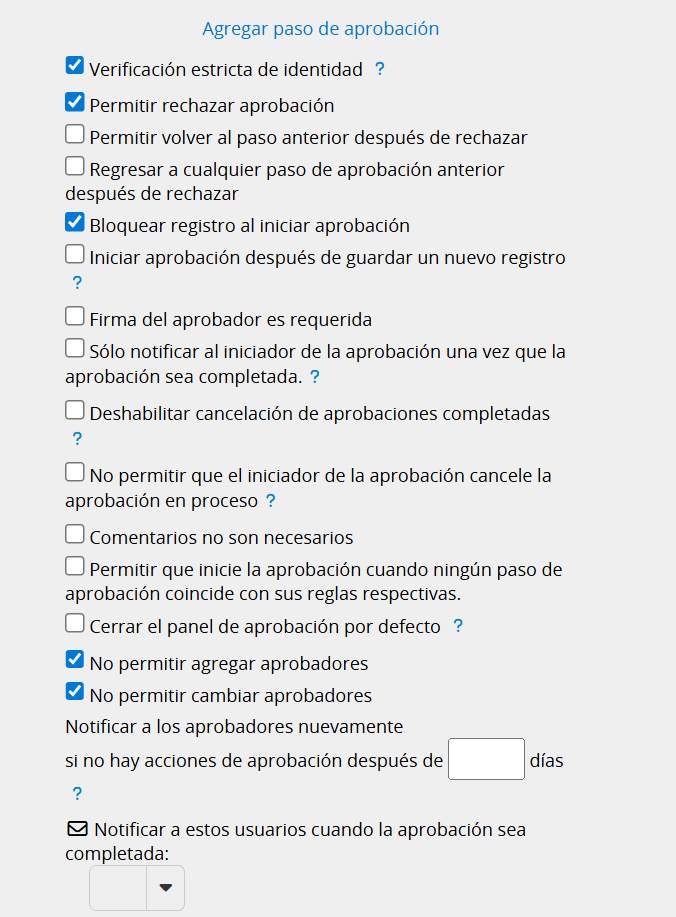676x917 pixels.
Task: Open help for Deshabilitar cancelación de aprobaciones completadas
Action: pos(77,438)
